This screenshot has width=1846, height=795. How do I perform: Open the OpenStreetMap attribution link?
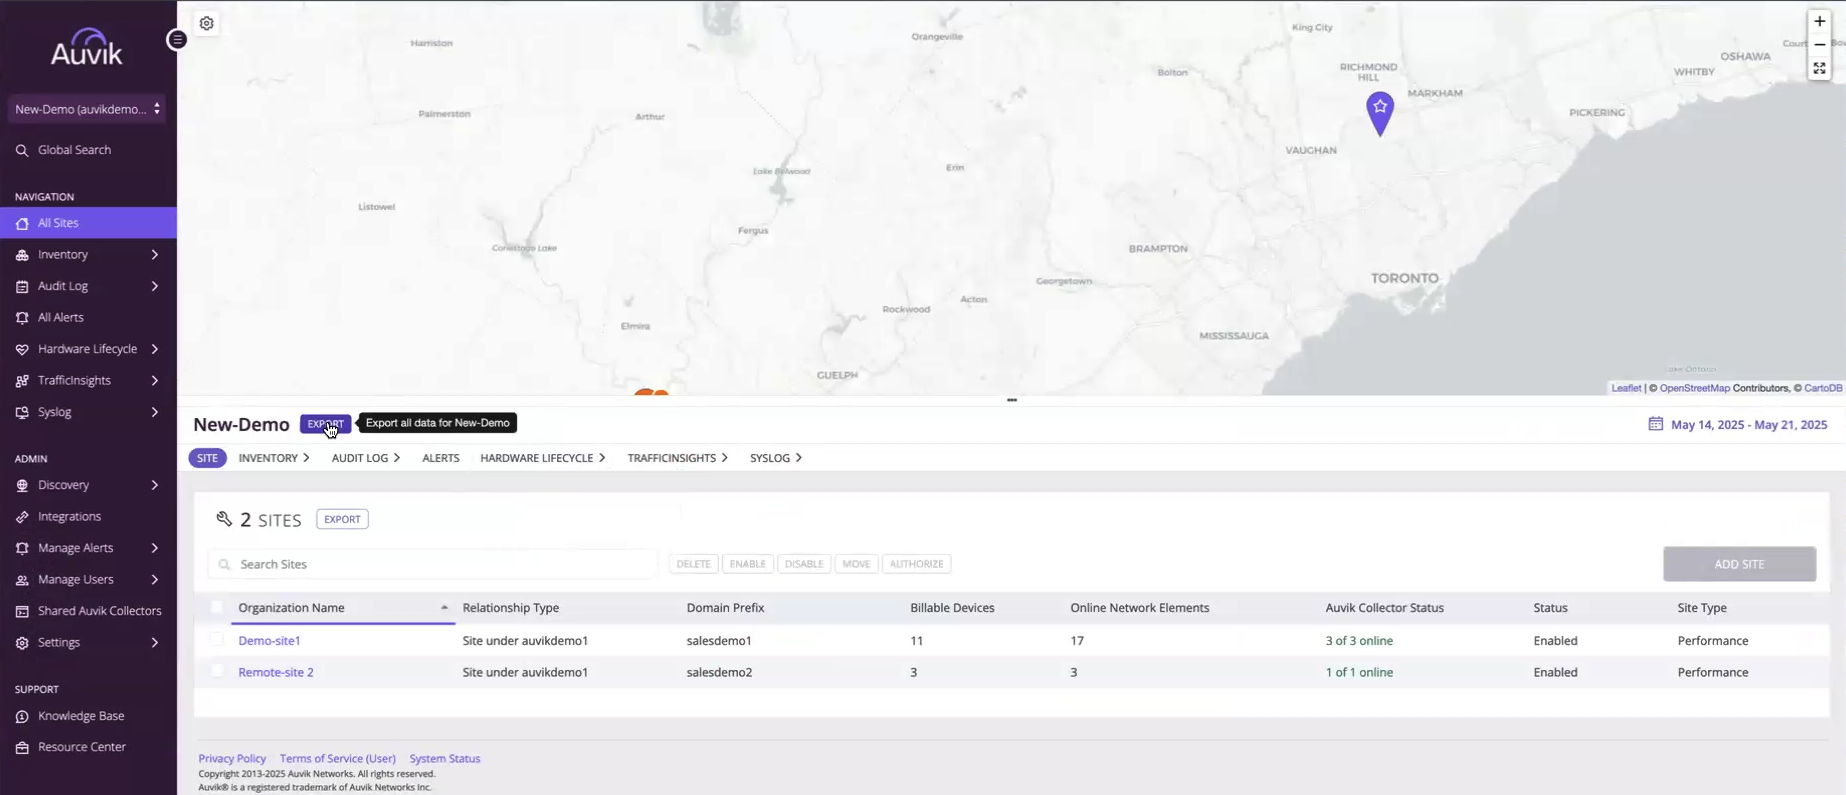1694,388
